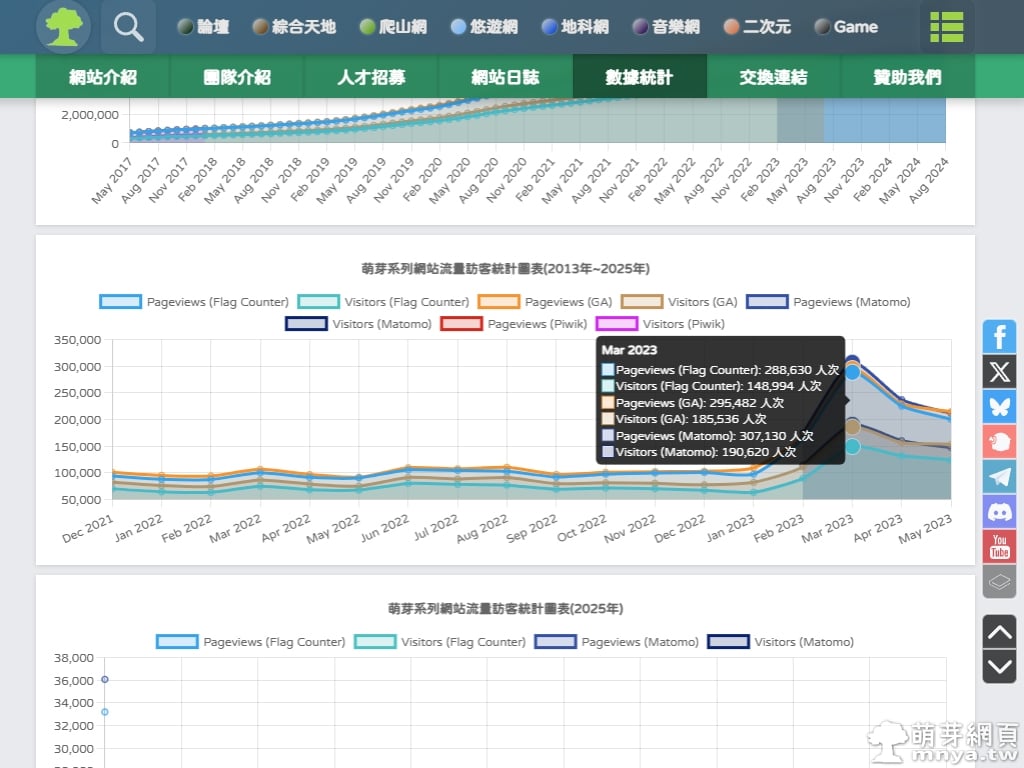The image size is (1024, 768).
Task: Open the 論壇 link in top bar
Action: (x=203, y=27)
